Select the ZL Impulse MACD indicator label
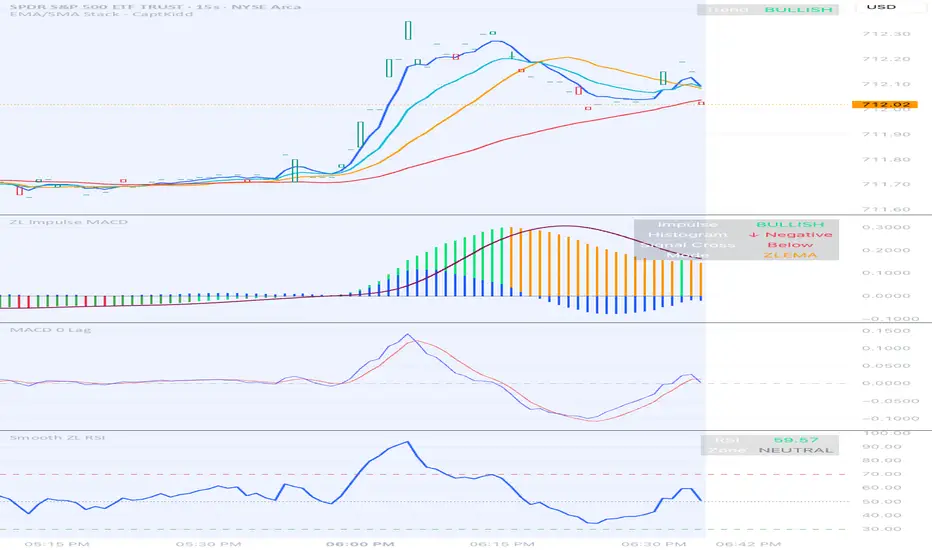The image size is (932, 550). point(68,222)
